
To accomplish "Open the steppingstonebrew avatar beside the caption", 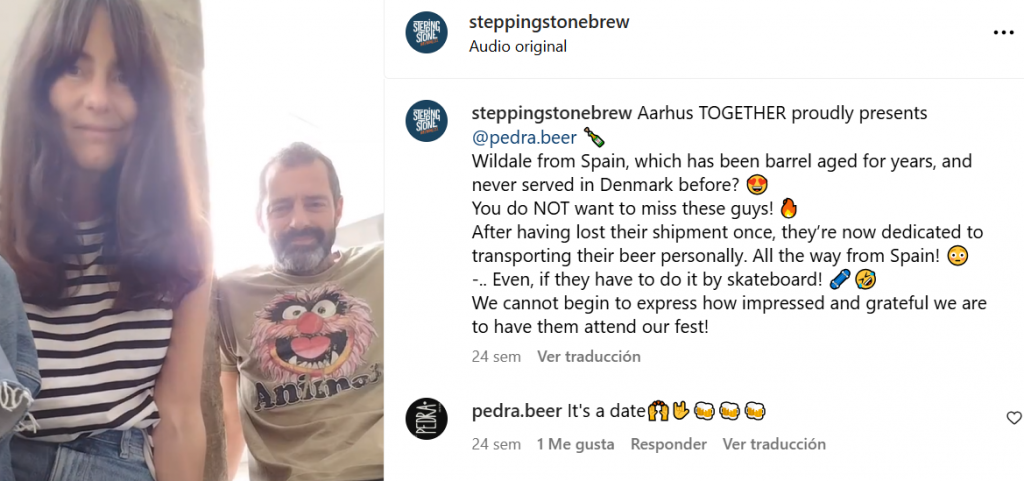I will 426,121.
